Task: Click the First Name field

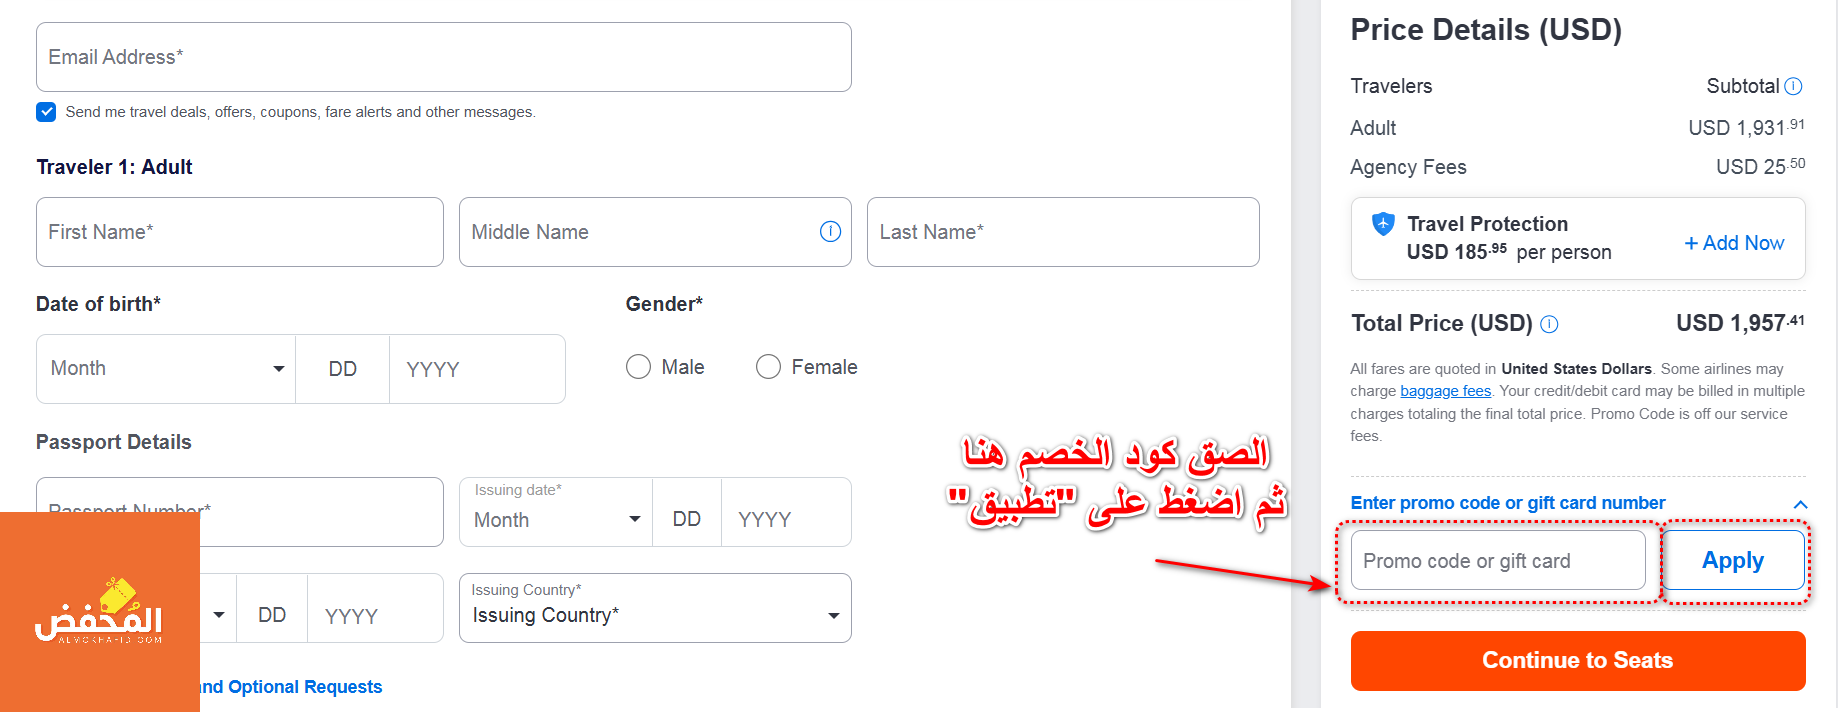Action: [240, 232]
